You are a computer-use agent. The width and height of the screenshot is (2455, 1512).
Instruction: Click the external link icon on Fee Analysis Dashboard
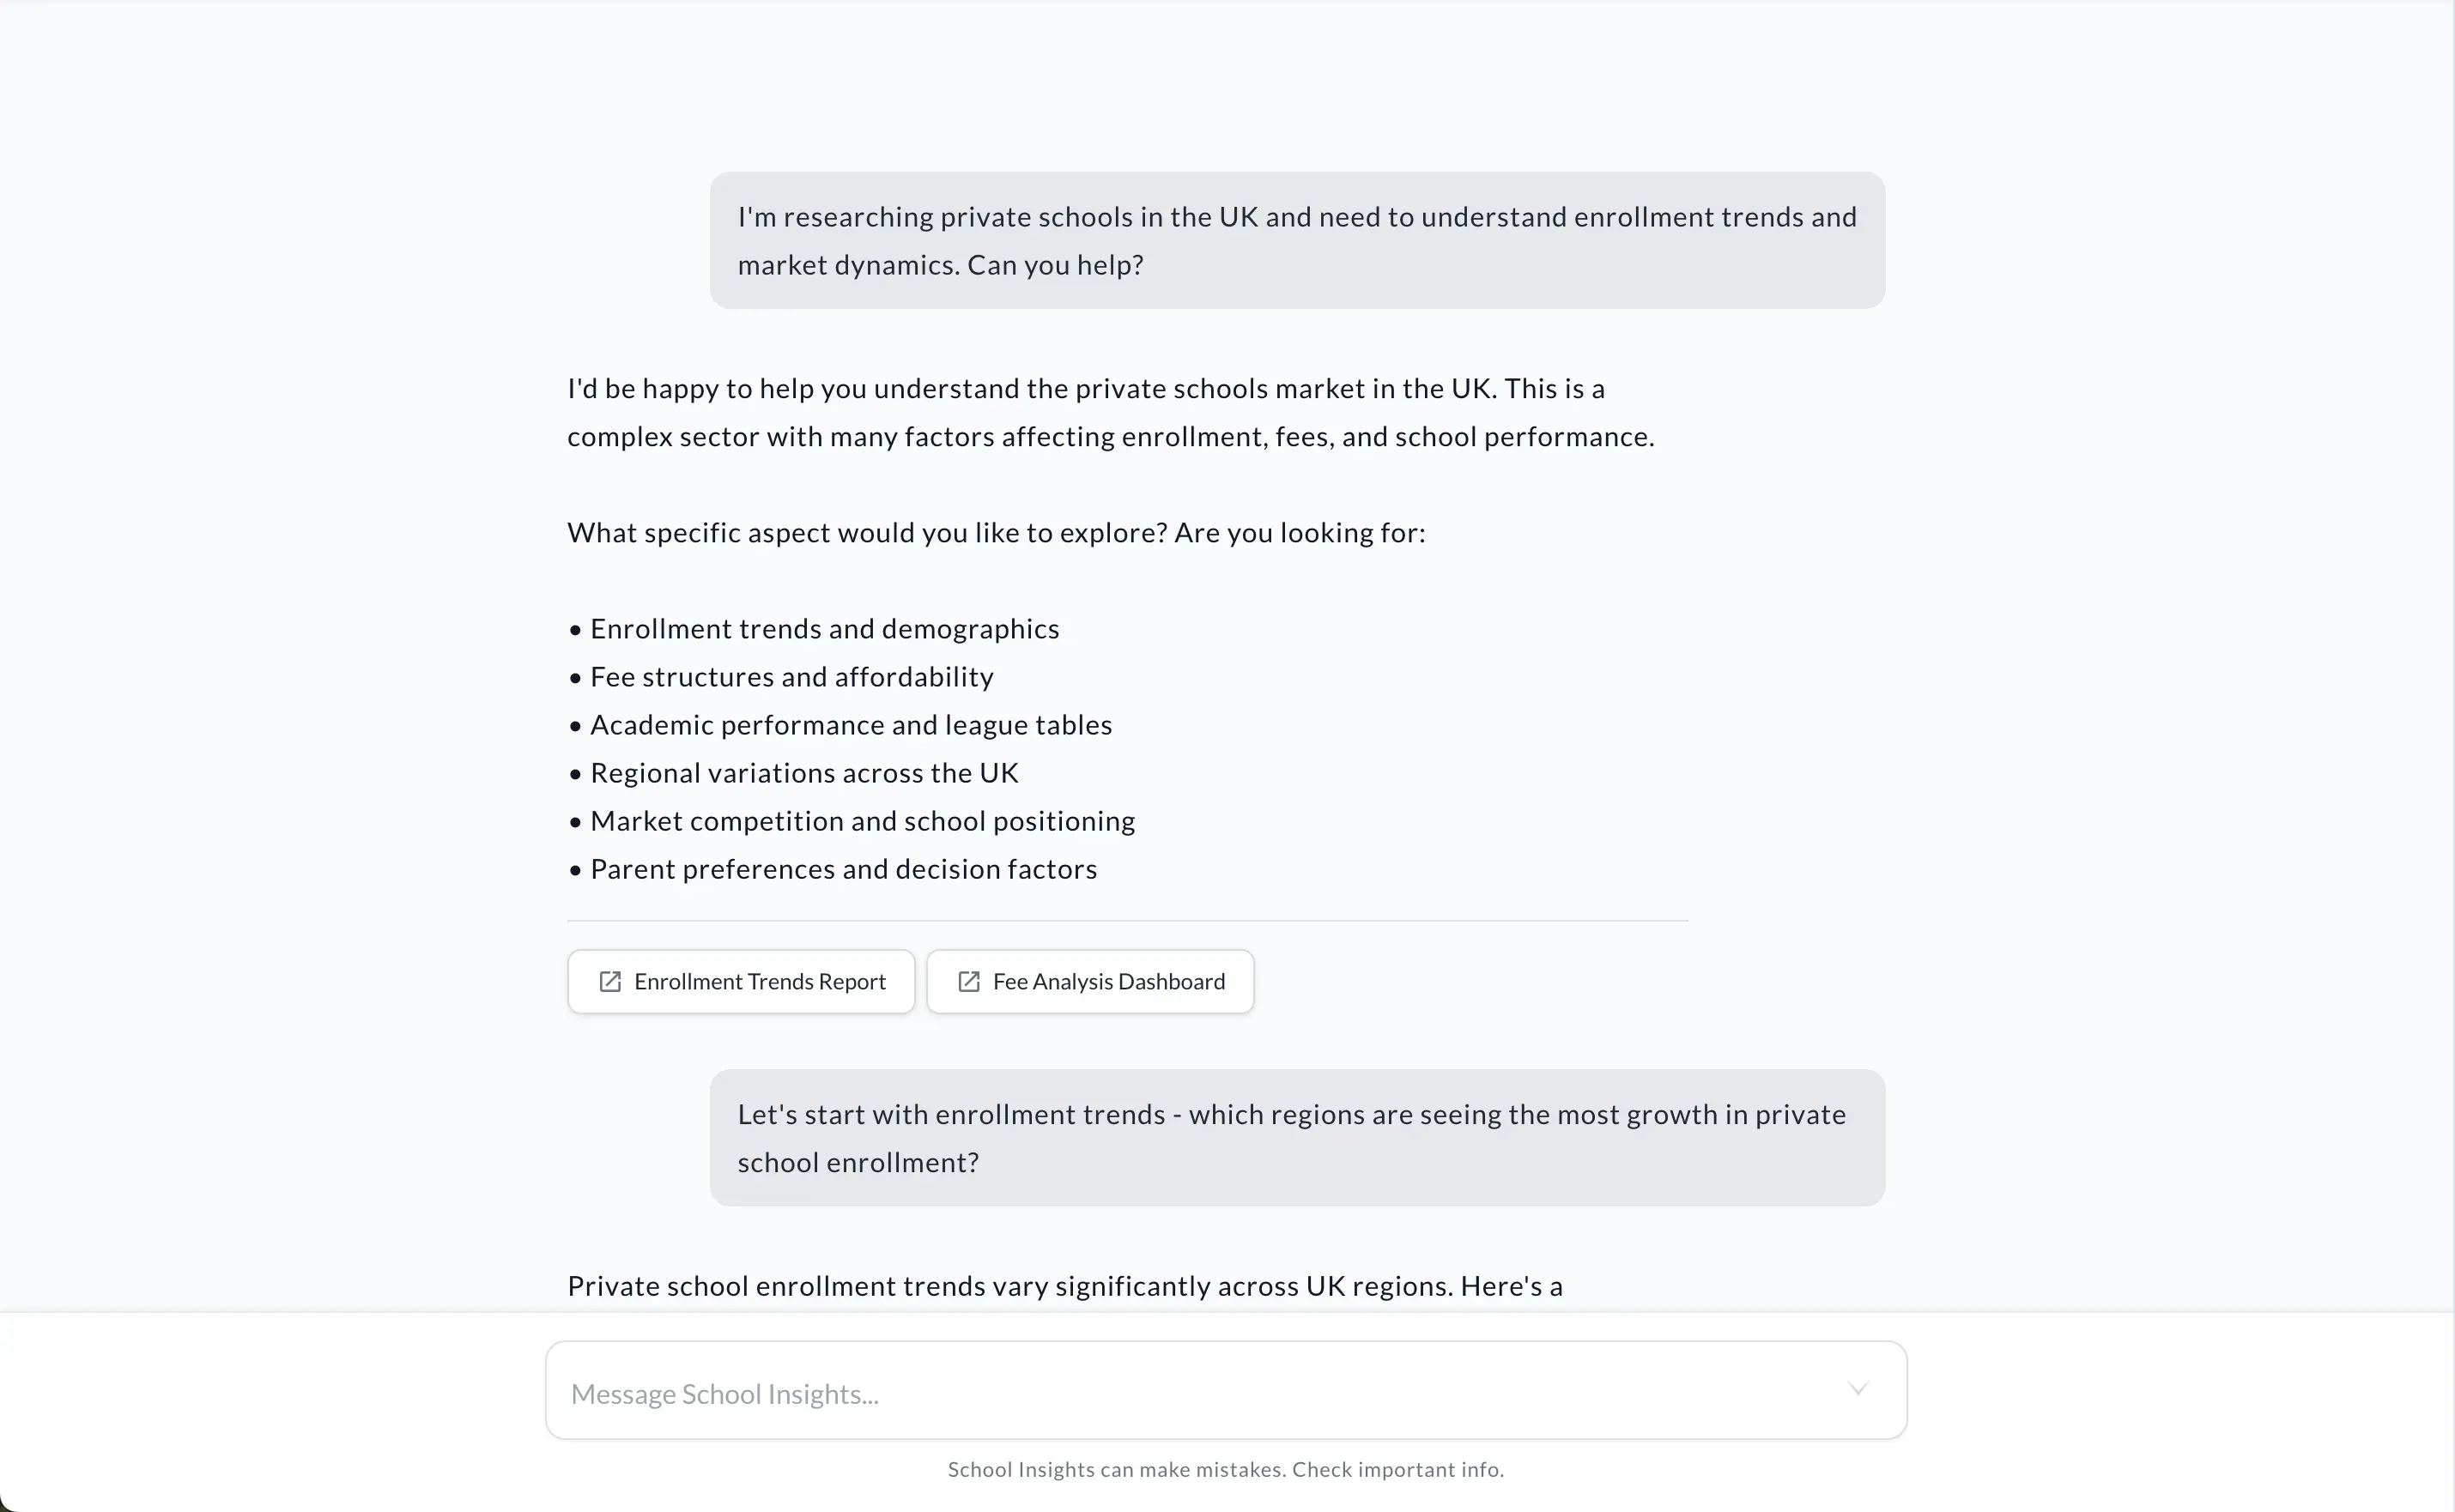coord(968,981)
